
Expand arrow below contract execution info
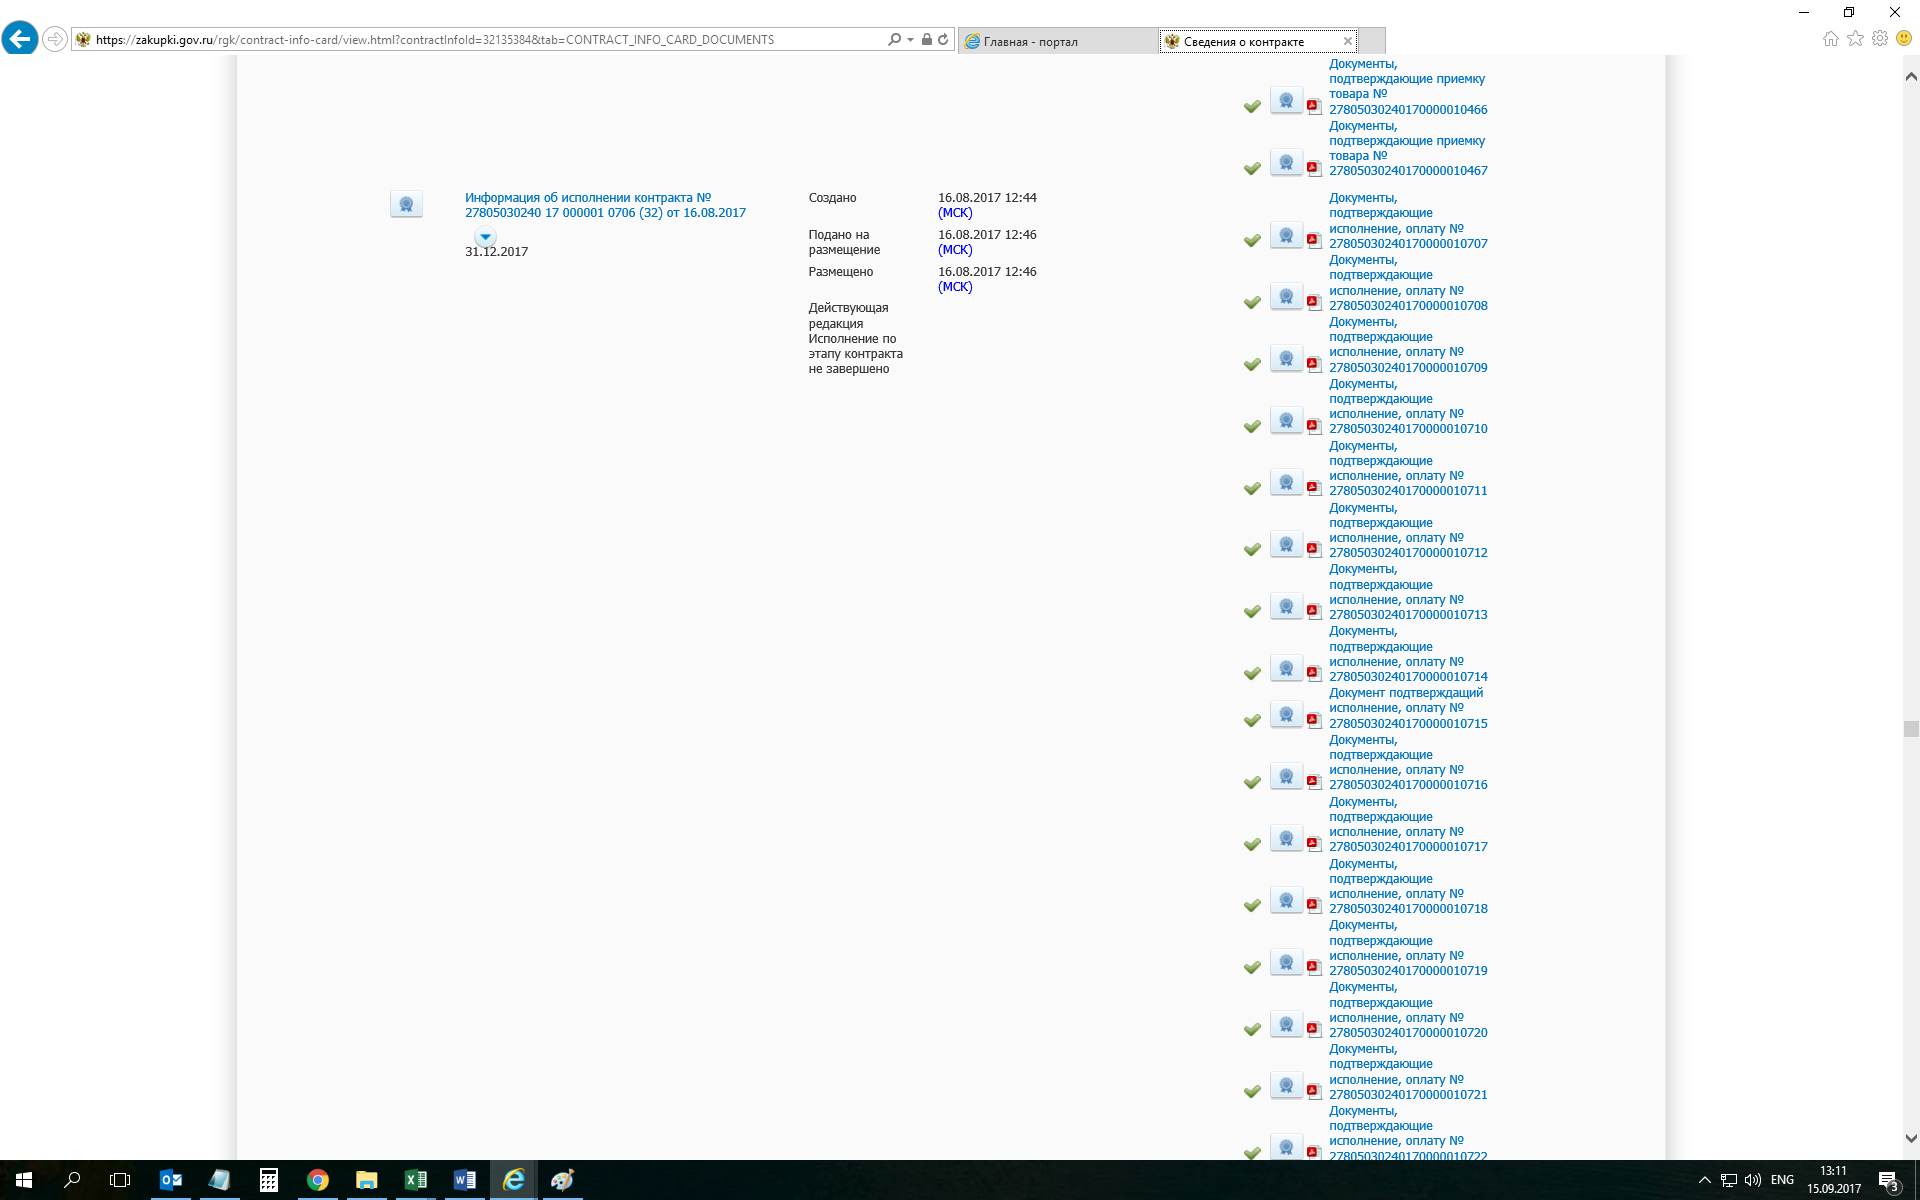tap(485, 237)
